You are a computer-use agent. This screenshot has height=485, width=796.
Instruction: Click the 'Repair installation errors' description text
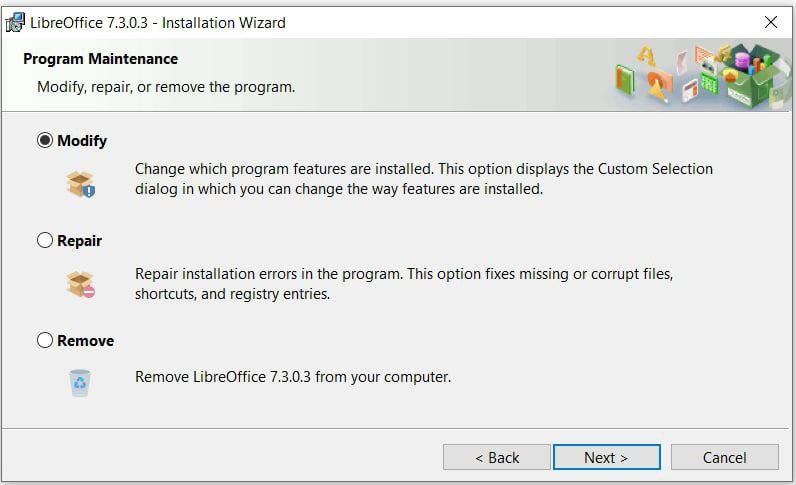tap(404, 284)
